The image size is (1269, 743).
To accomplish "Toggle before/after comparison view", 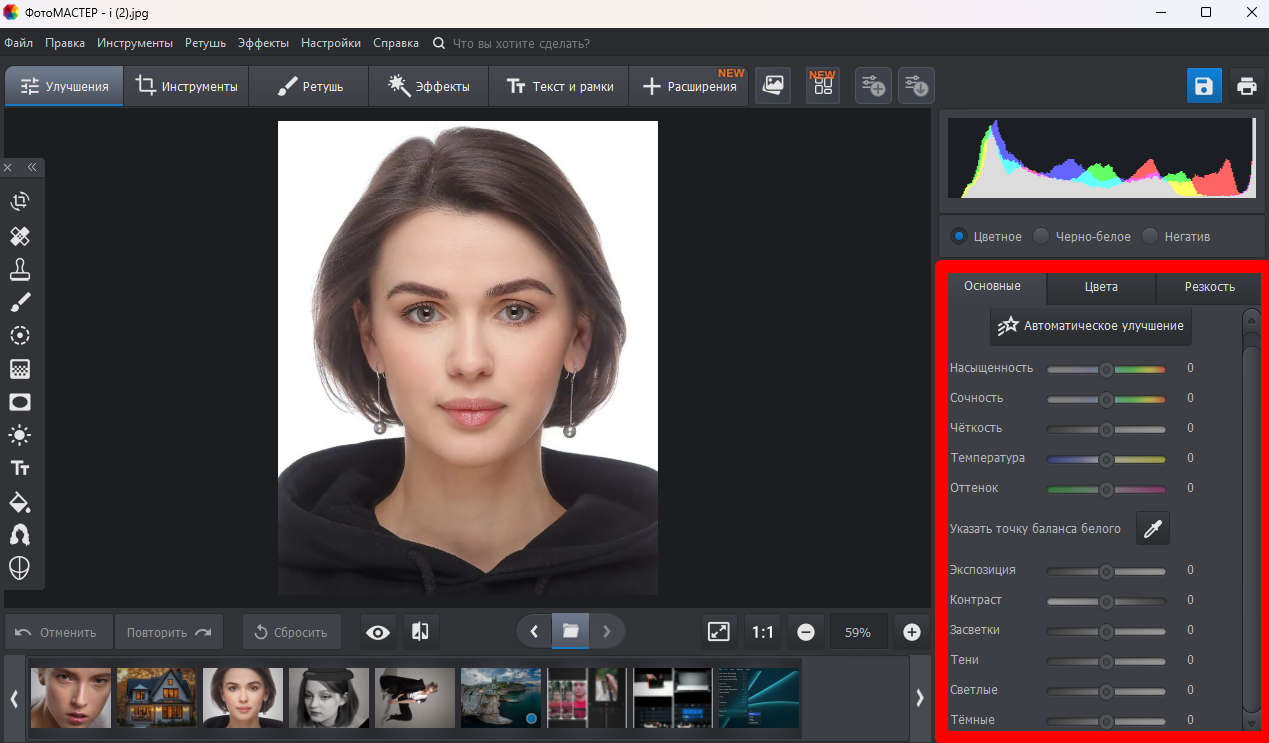I will 421,632.
